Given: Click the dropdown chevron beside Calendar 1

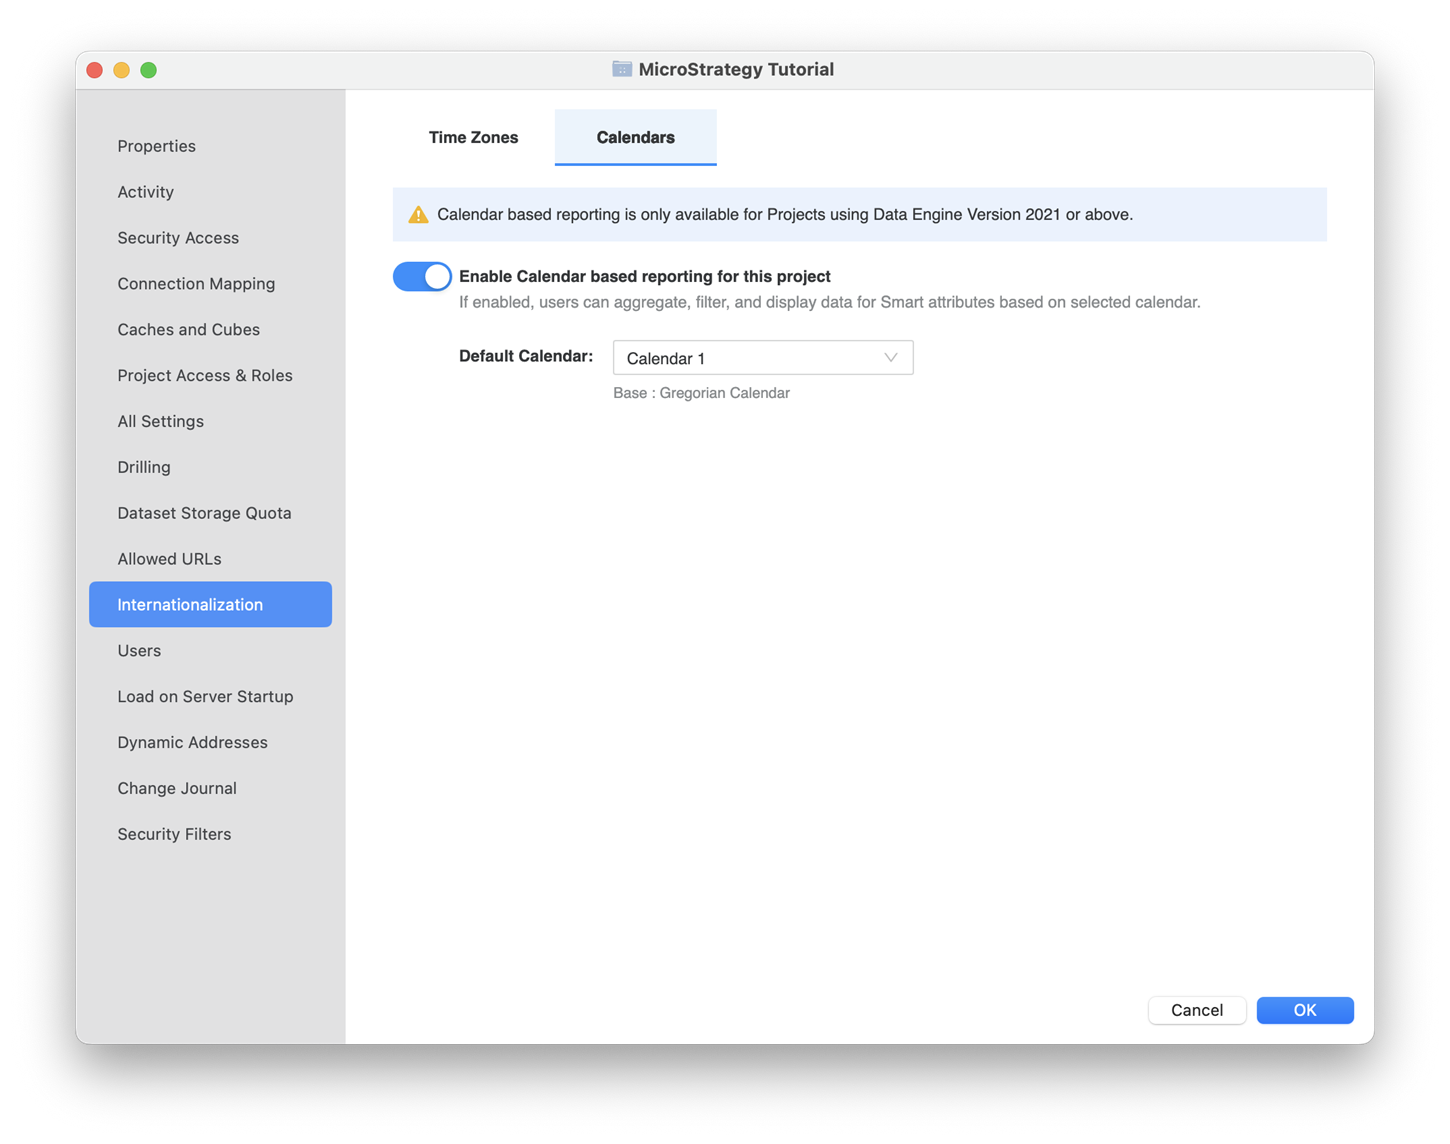Looking at the screenshot, I should coord(890,358).
